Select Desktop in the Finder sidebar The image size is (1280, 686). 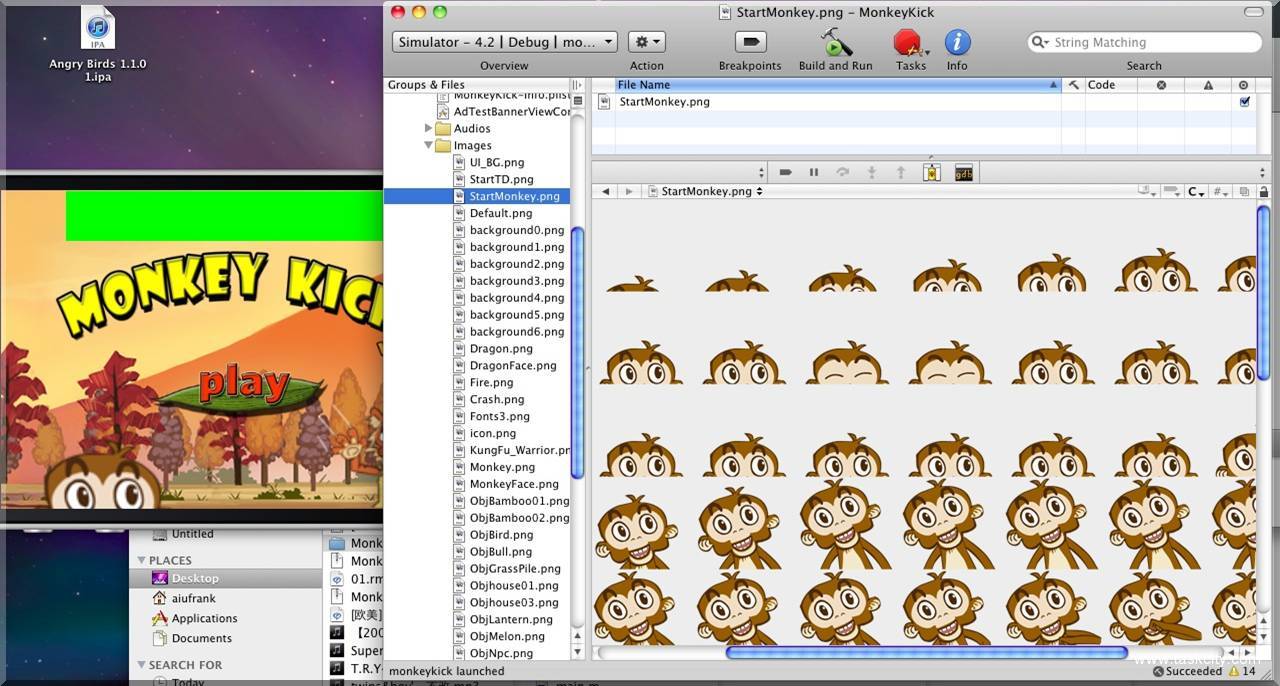click(225, 578)
